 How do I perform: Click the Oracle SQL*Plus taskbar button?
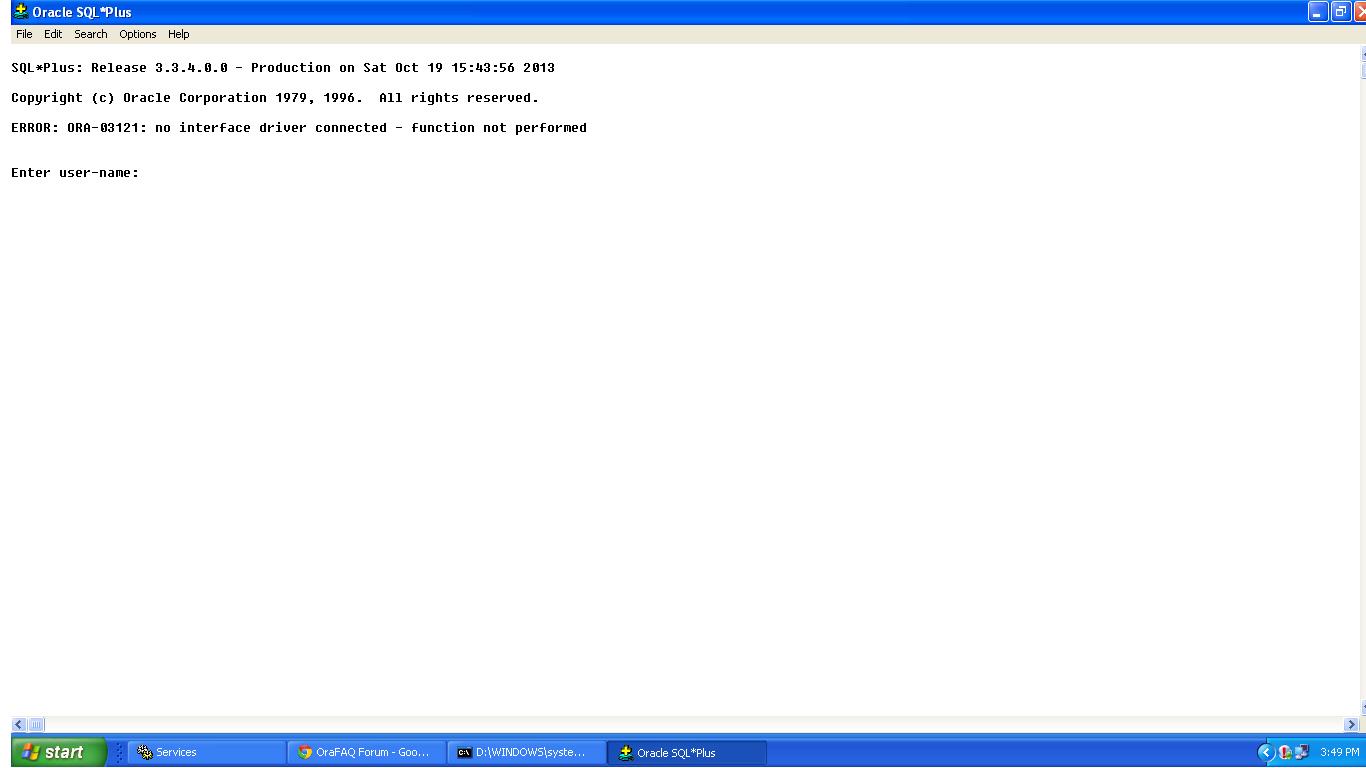tap(686, 752)
